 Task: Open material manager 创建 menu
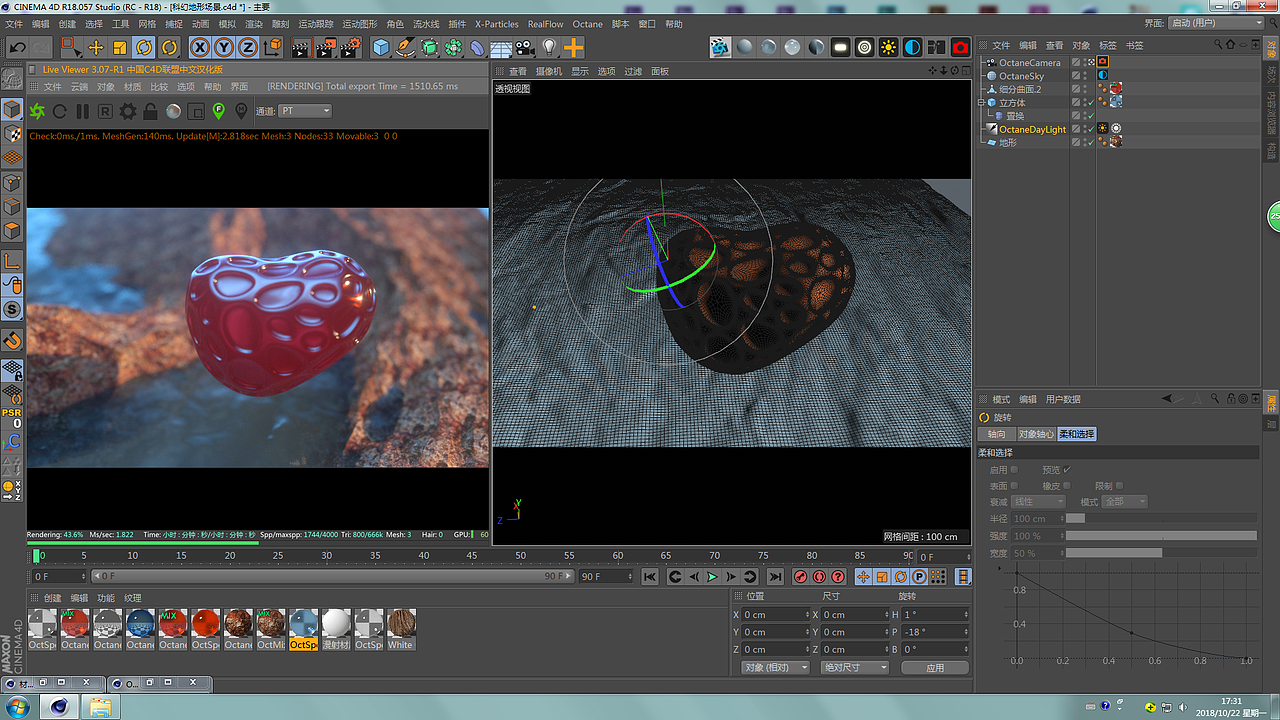(x=52, y=598)
